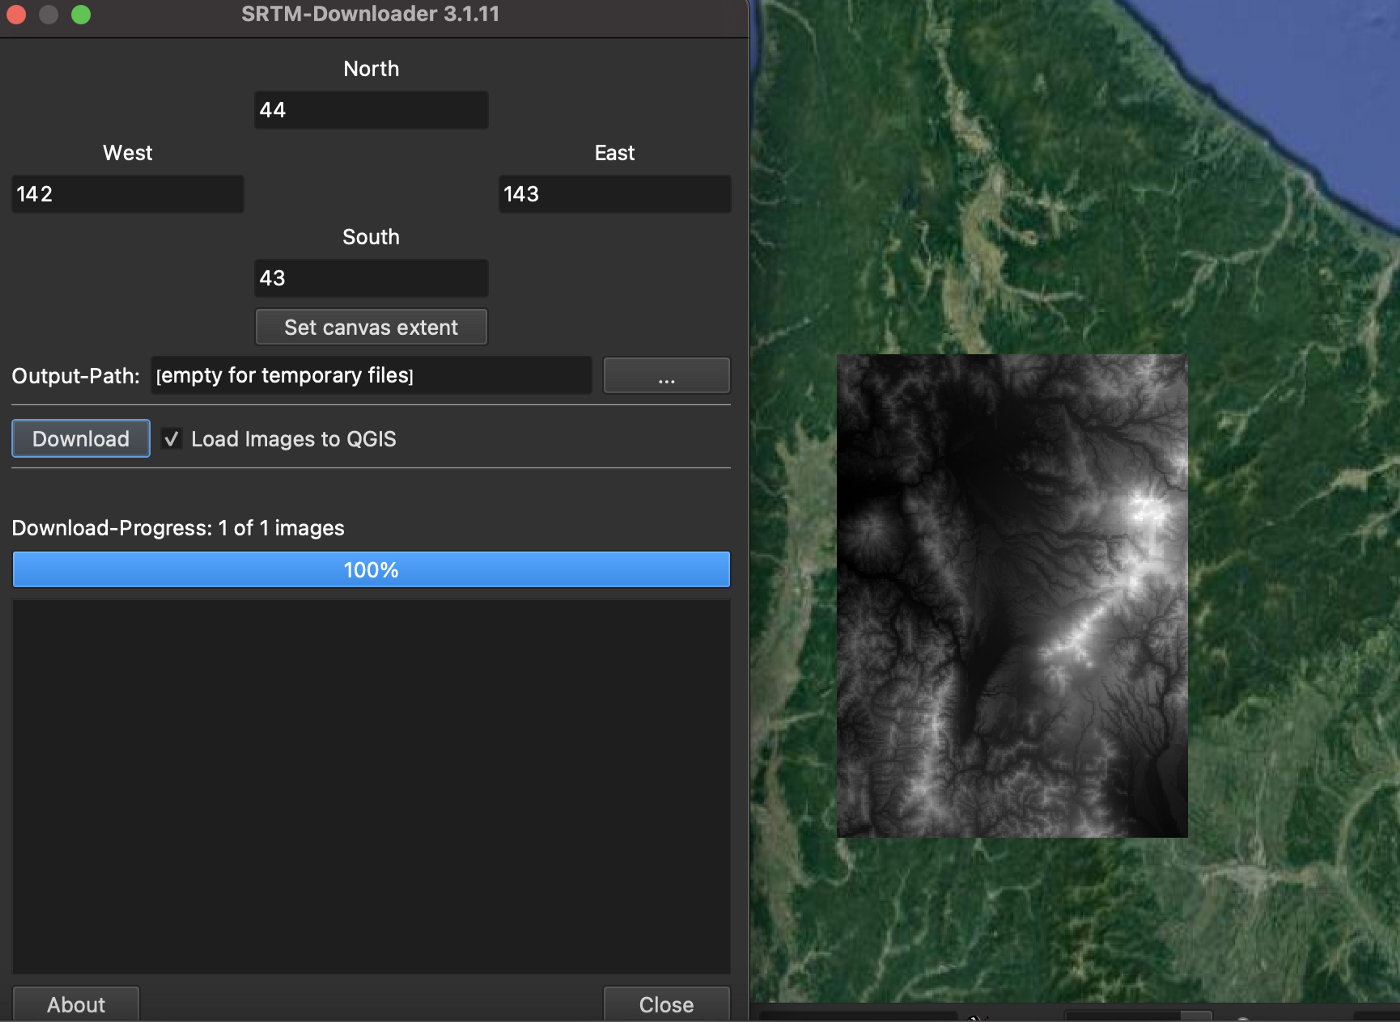
Task: Click the grayscale SRTM elevation raster on the map
Action: [x=1012, y=596]
